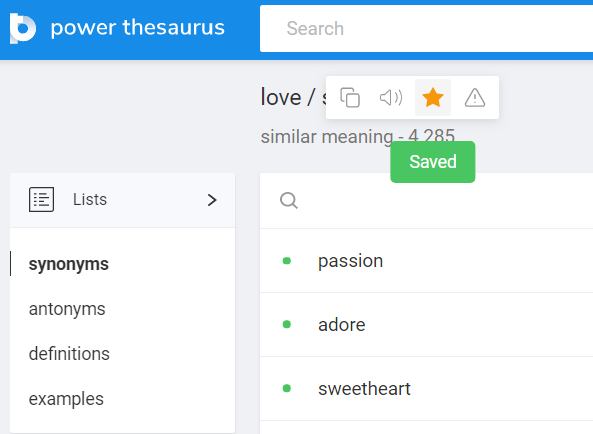Open the examples tab

(x=66, y=399)
